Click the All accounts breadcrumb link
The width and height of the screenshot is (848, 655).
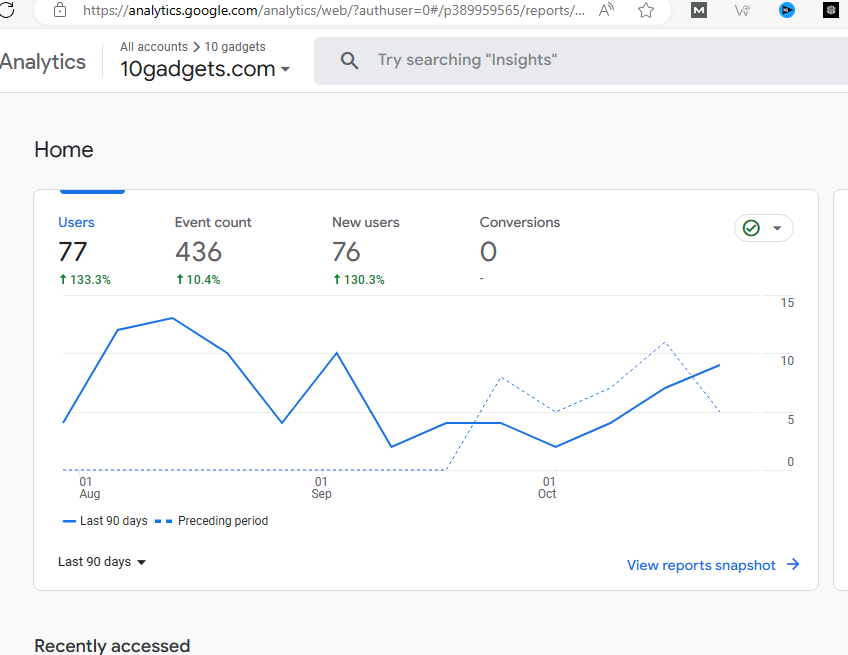click(x=154, y=47)
